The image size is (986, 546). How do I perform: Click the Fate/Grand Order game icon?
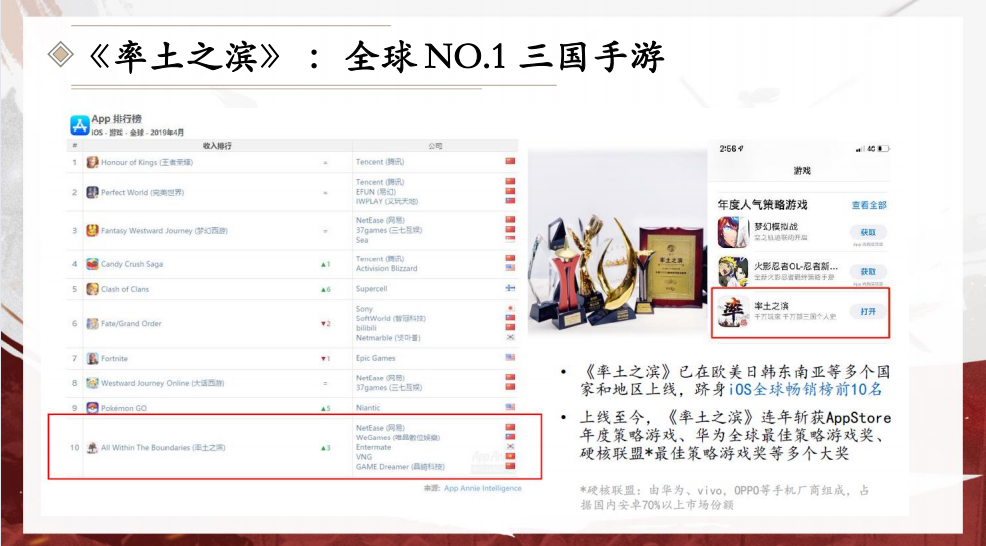coord(92,323)
